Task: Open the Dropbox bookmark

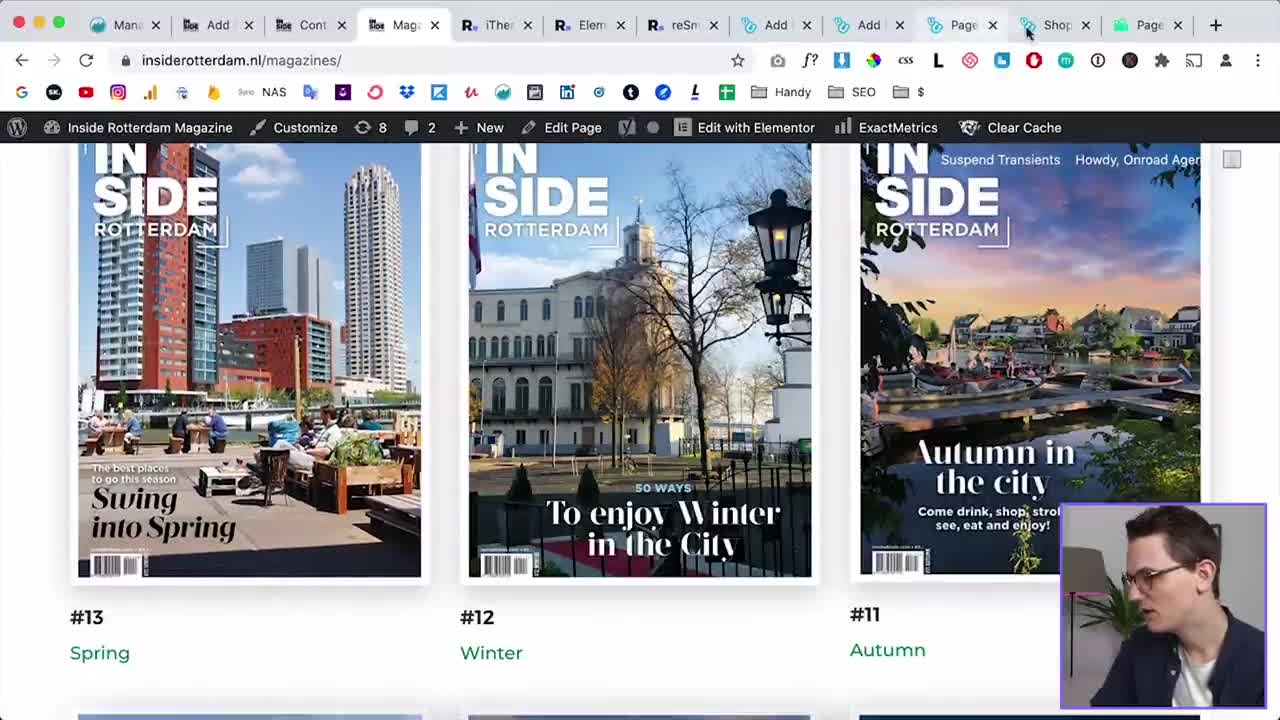Action: point(407,92)
